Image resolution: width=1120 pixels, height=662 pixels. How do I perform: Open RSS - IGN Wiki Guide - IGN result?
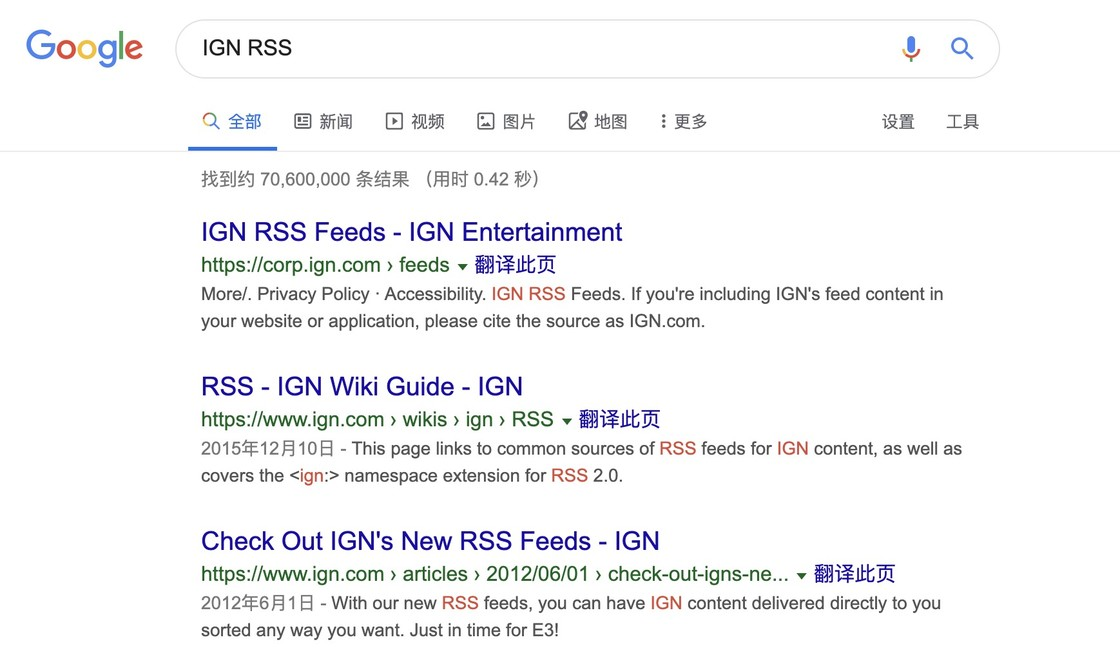pos(361,386)
